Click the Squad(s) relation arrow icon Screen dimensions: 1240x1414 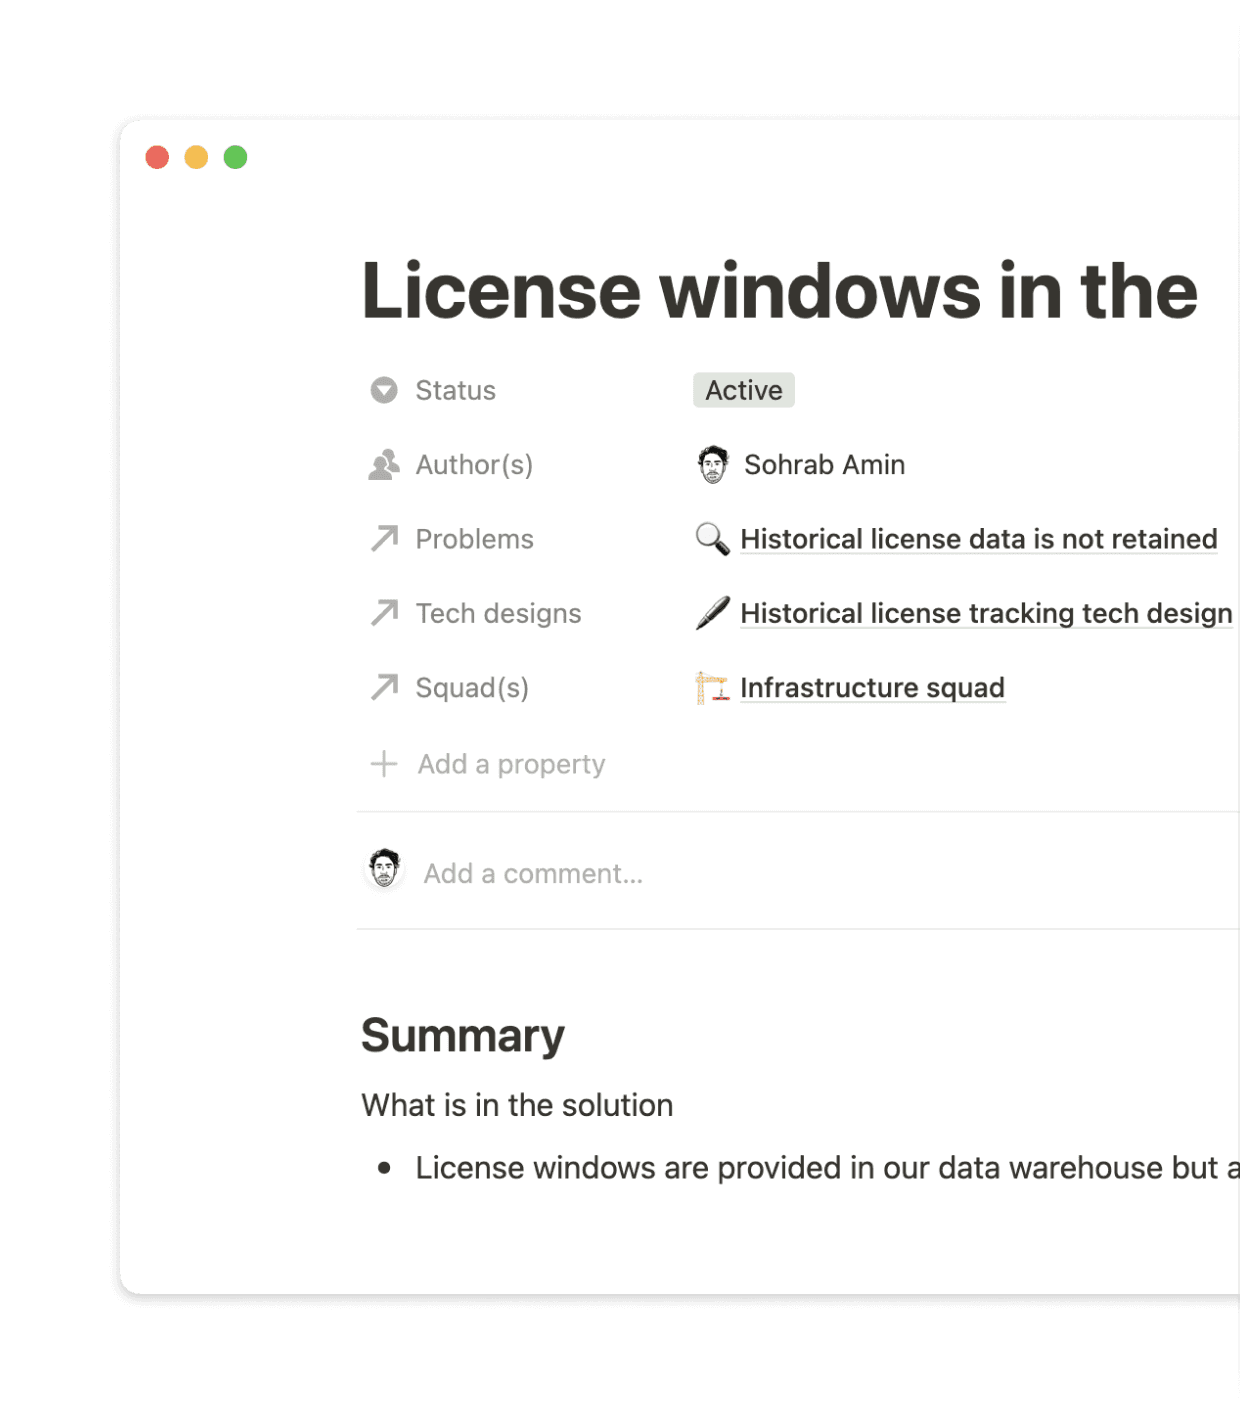click(x=384, y=688)
